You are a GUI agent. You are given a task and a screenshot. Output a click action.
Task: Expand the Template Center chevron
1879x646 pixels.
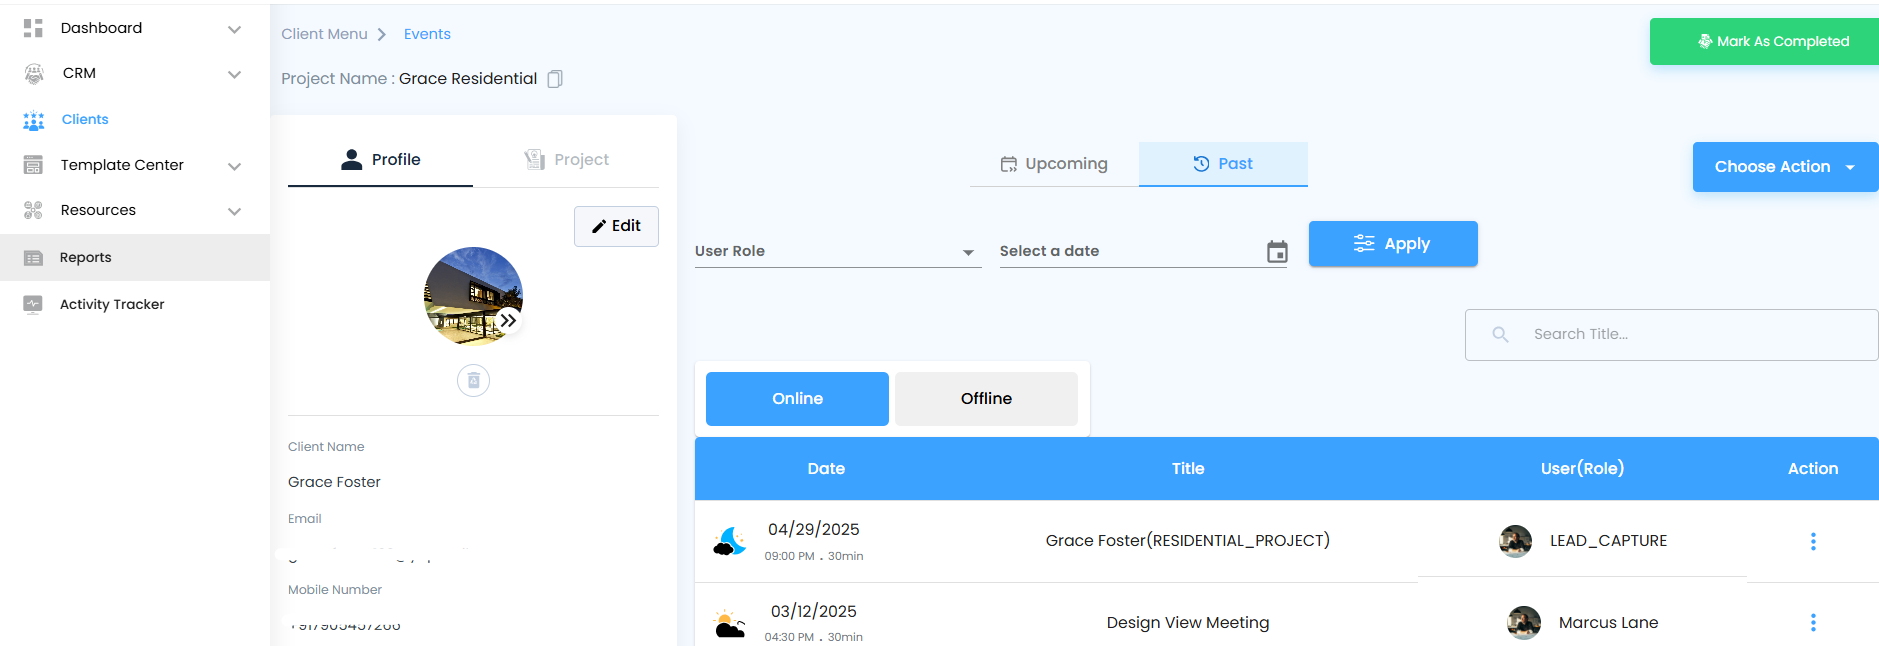coord(235,166)
